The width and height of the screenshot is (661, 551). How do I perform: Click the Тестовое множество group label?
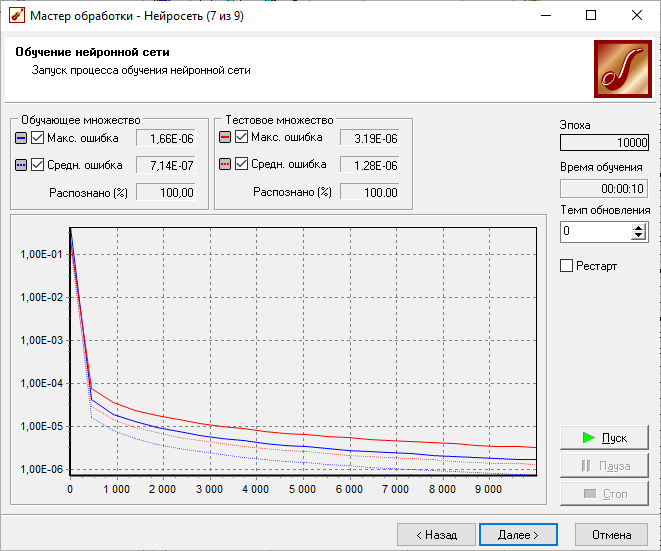pos(279,120)
